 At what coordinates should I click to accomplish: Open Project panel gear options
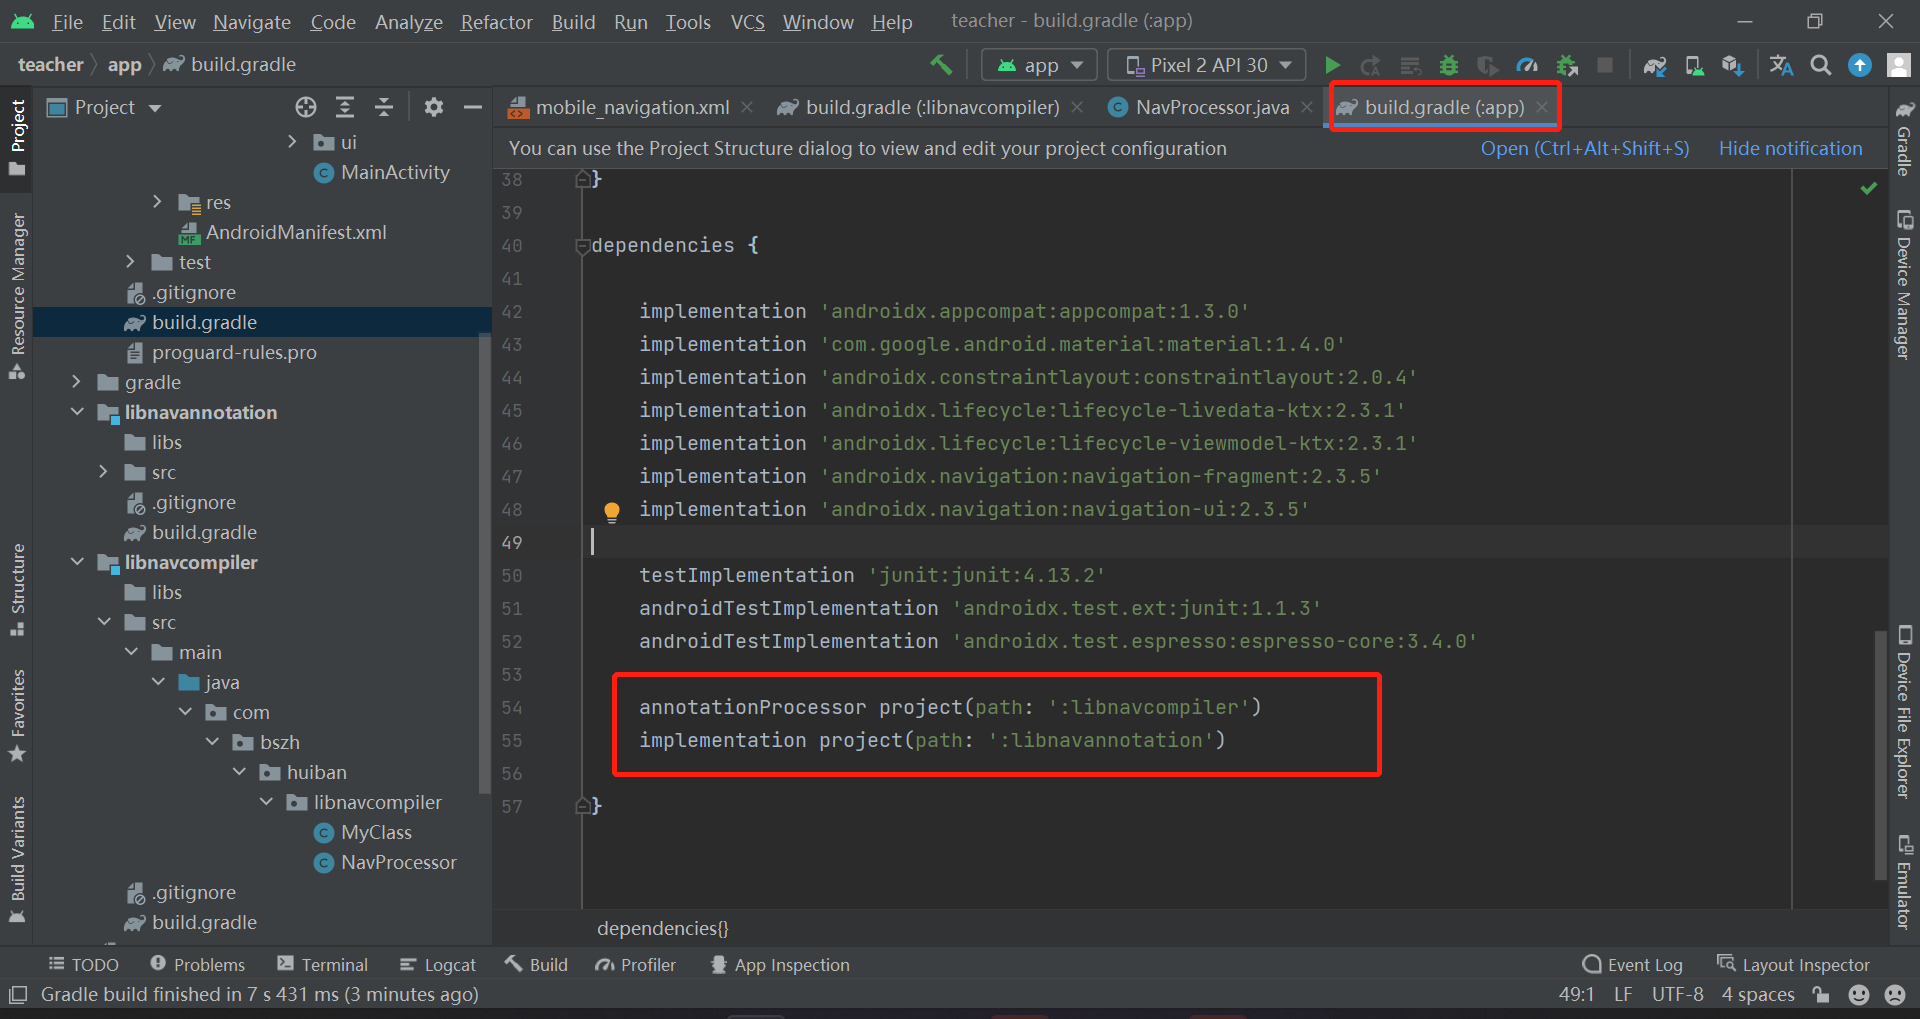(433, 107)
